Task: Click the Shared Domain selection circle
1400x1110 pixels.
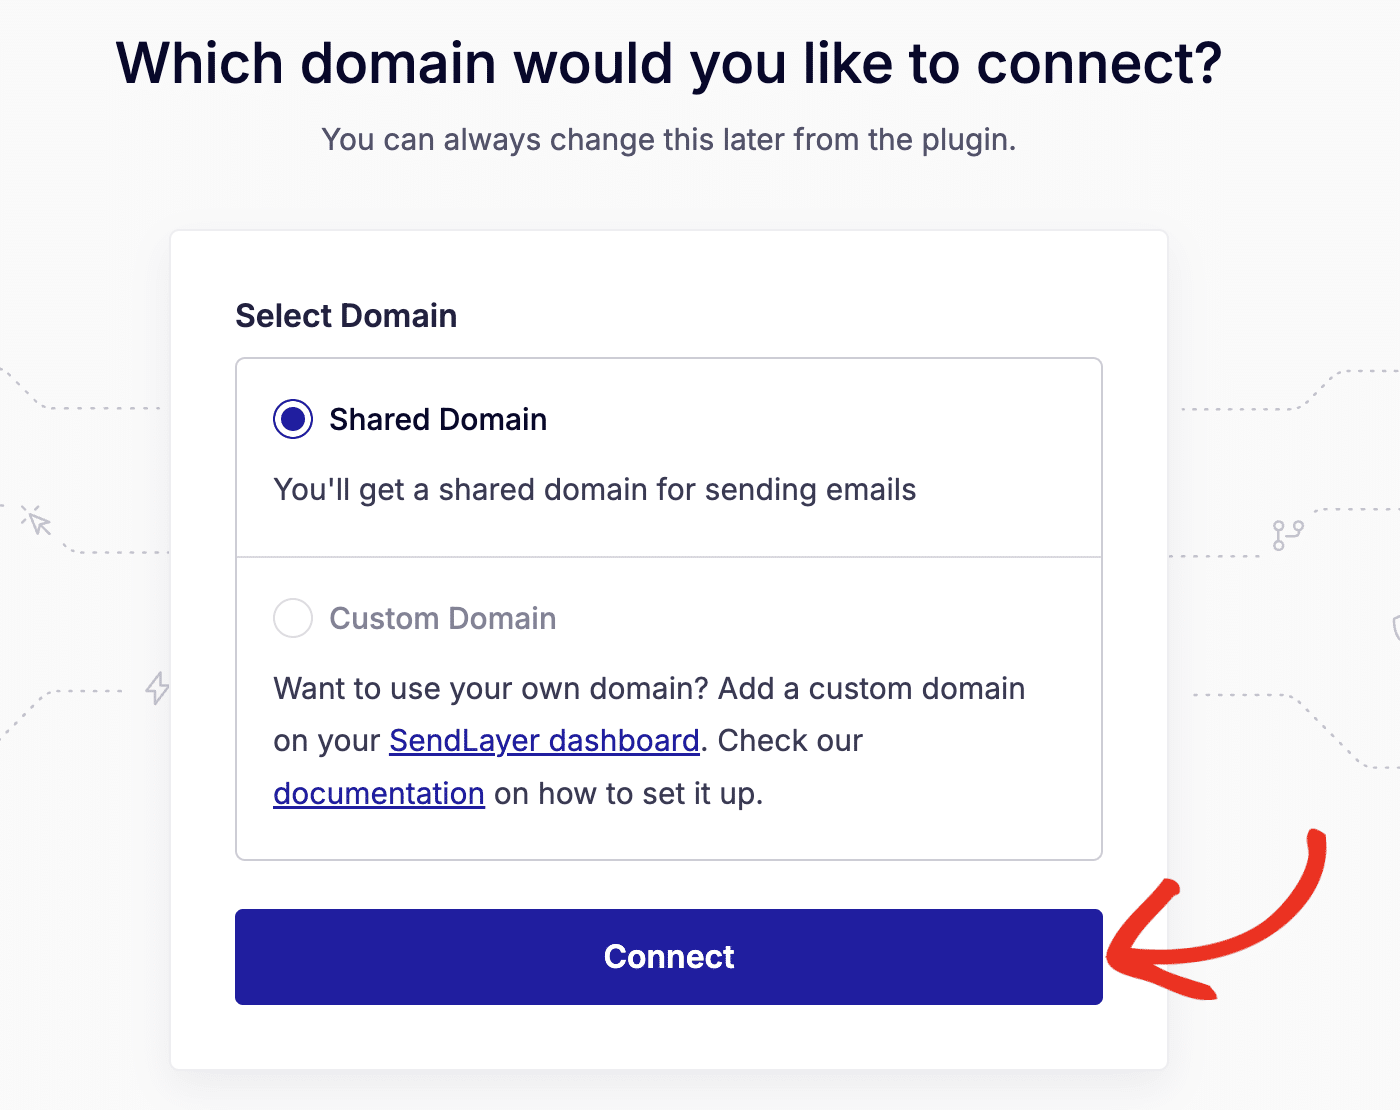Action: click(x=292, y=419)
